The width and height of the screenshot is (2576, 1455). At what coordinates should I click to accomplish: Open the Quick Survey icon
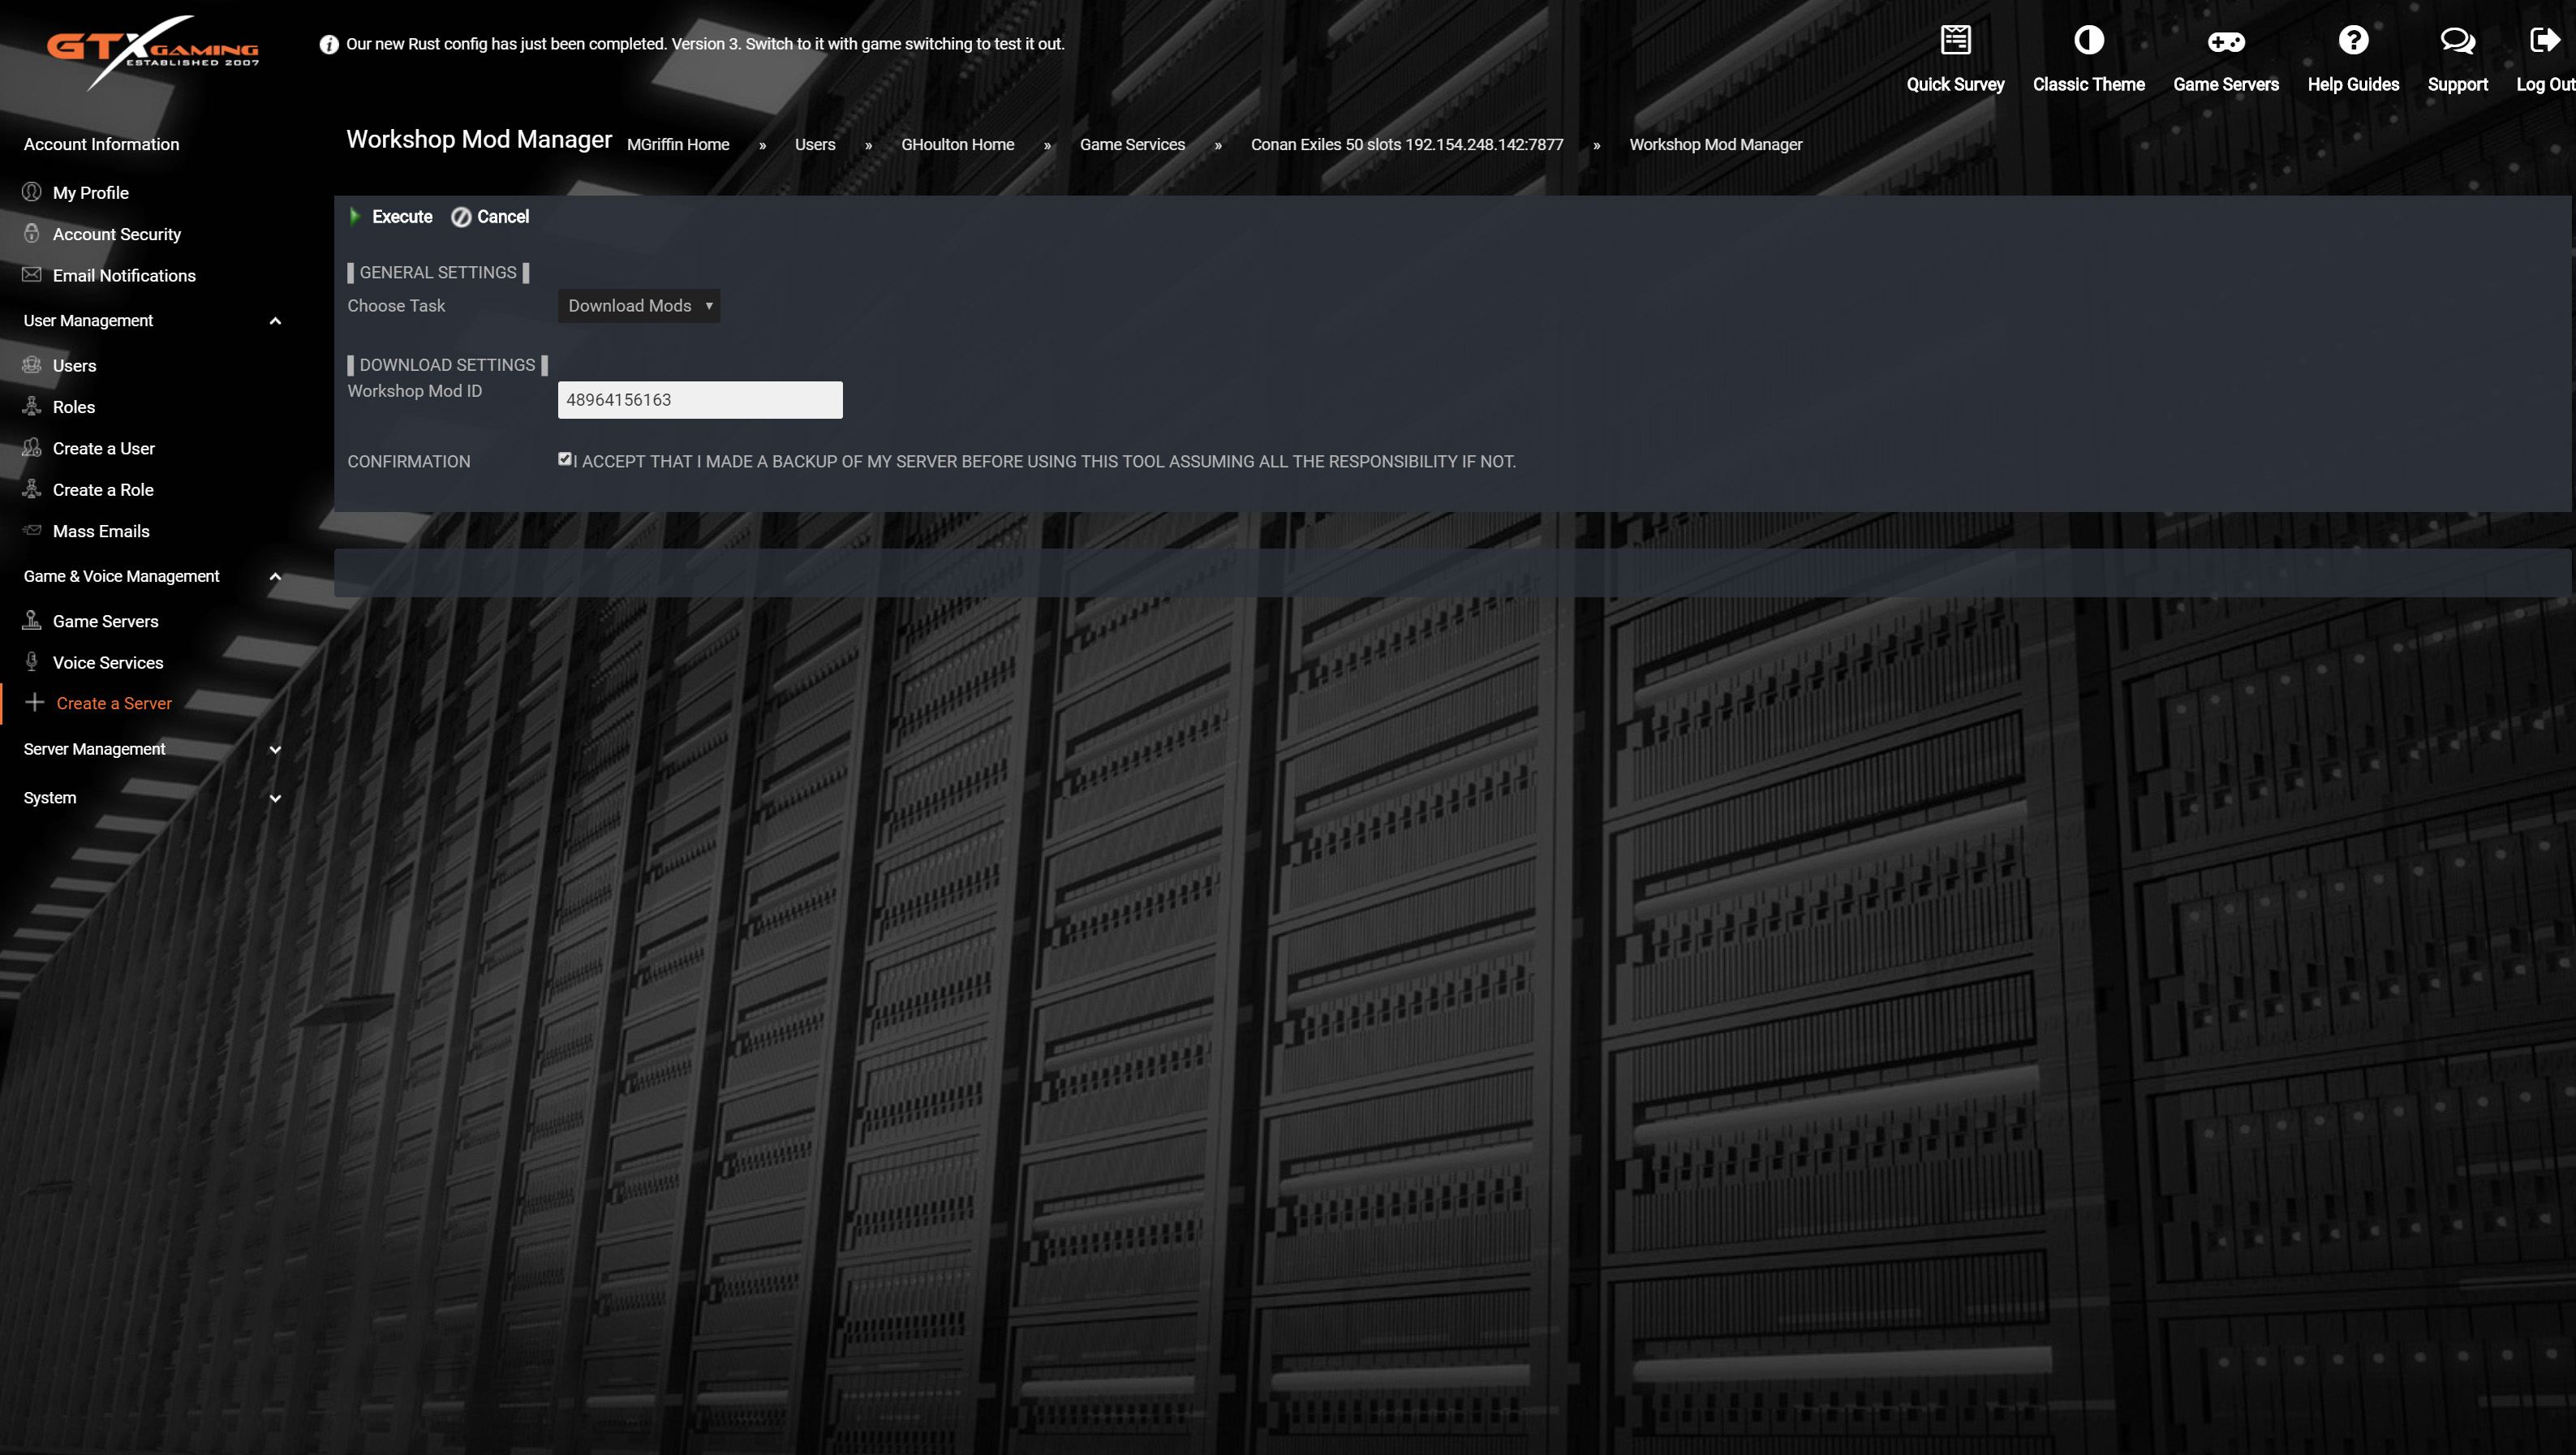pyautogui.click(x=1955, y=40)
